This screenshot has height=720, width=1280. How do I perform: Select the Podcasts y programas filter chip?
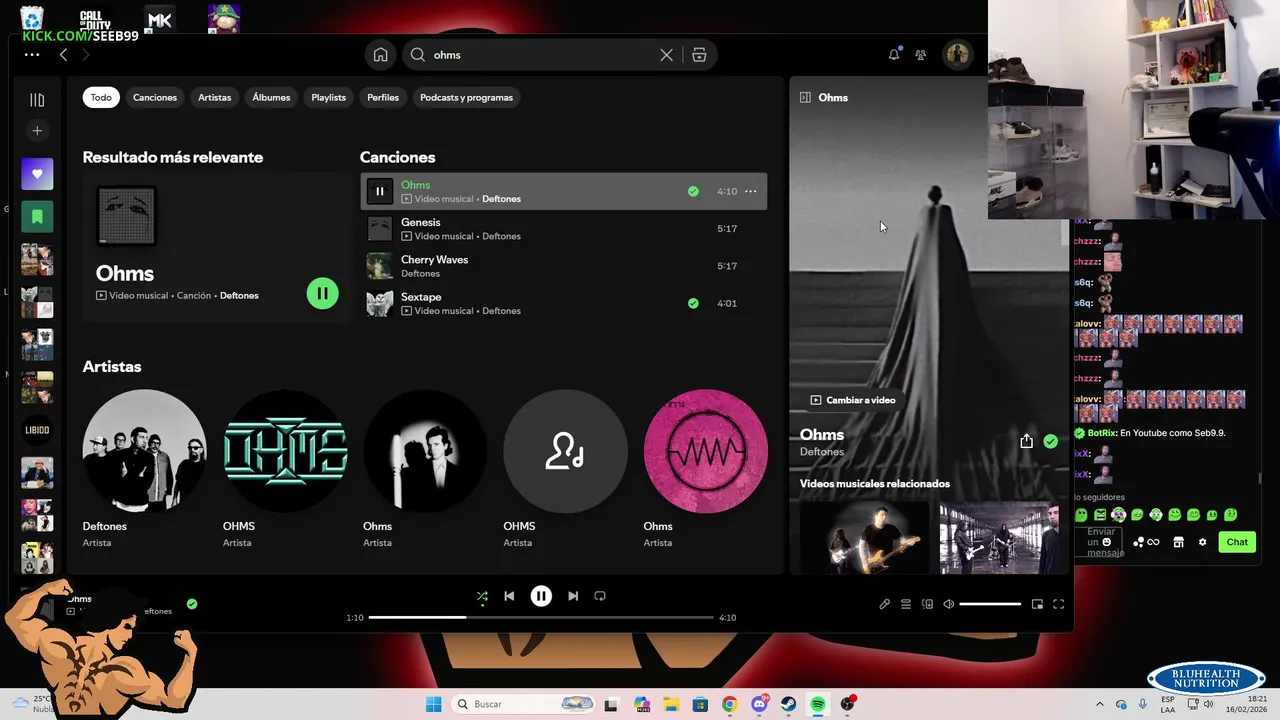point(466,97)
